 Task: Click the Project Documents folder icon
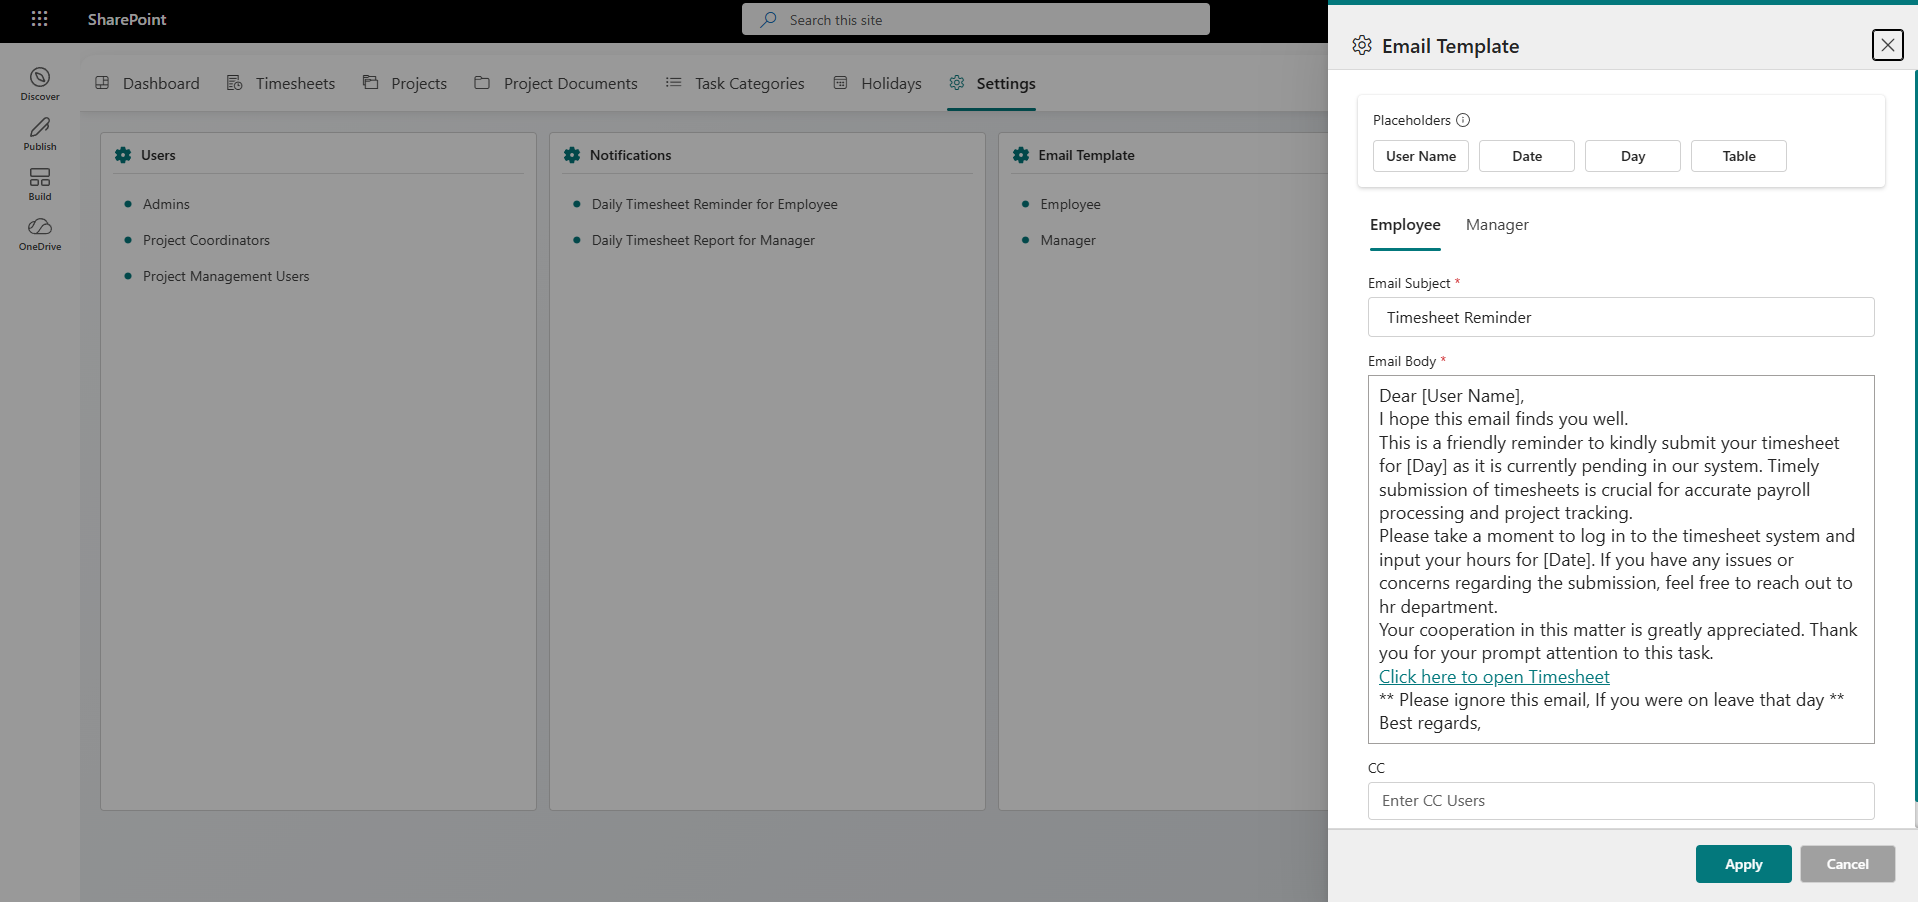[482, 83]
